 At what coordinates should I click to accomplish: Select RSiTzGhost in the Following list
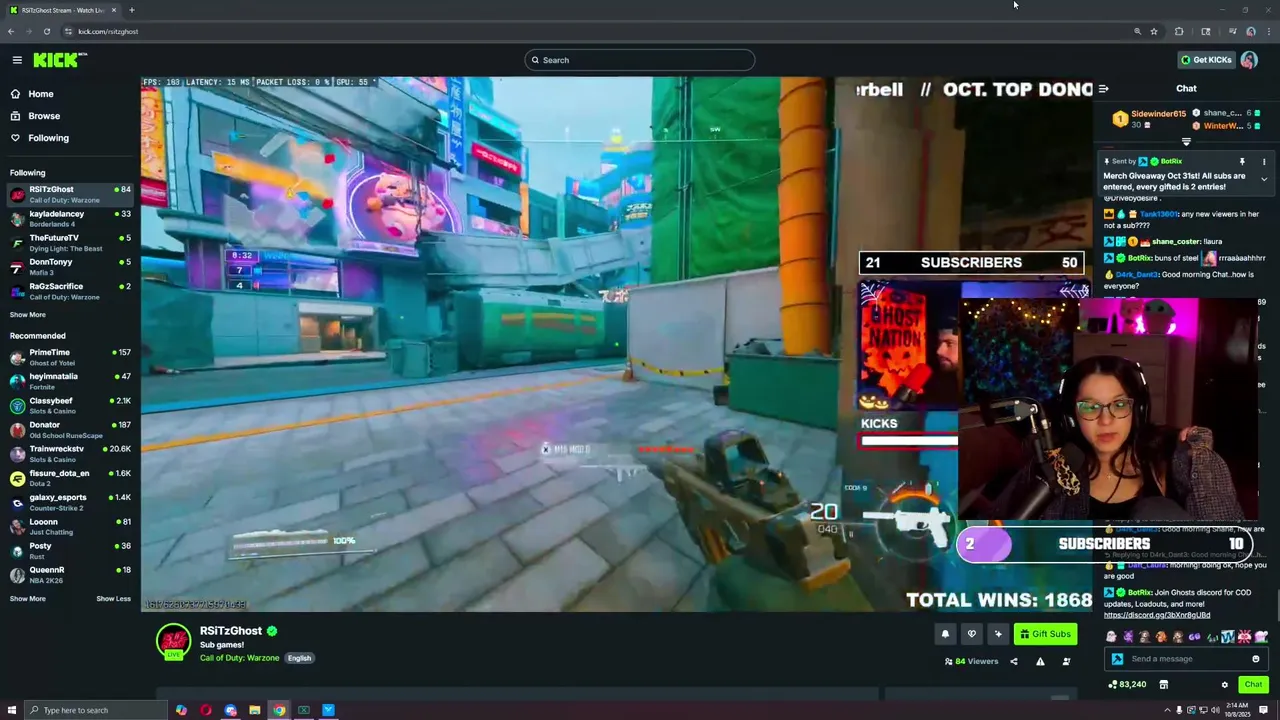(x=70, y=194)
